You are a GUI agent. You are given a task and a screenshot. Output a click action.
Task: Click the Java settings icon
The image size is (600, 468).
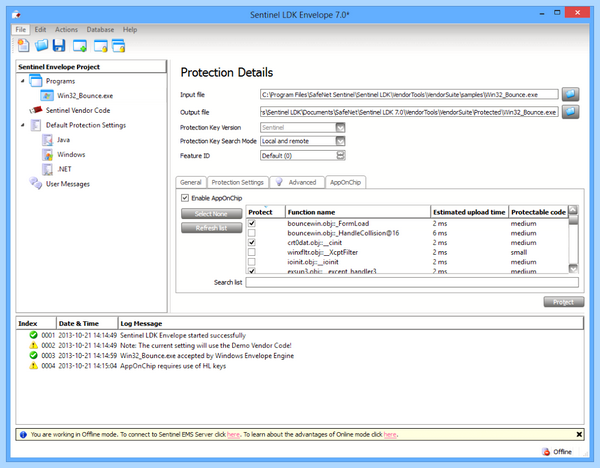47,140
